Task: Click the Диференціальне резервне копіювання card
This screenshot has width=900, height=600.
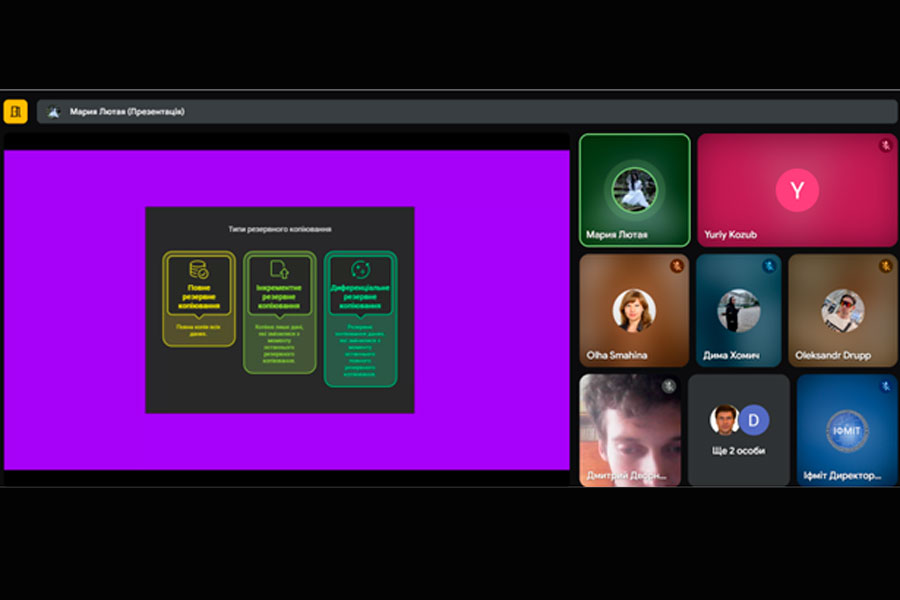Action: point(360,319)
